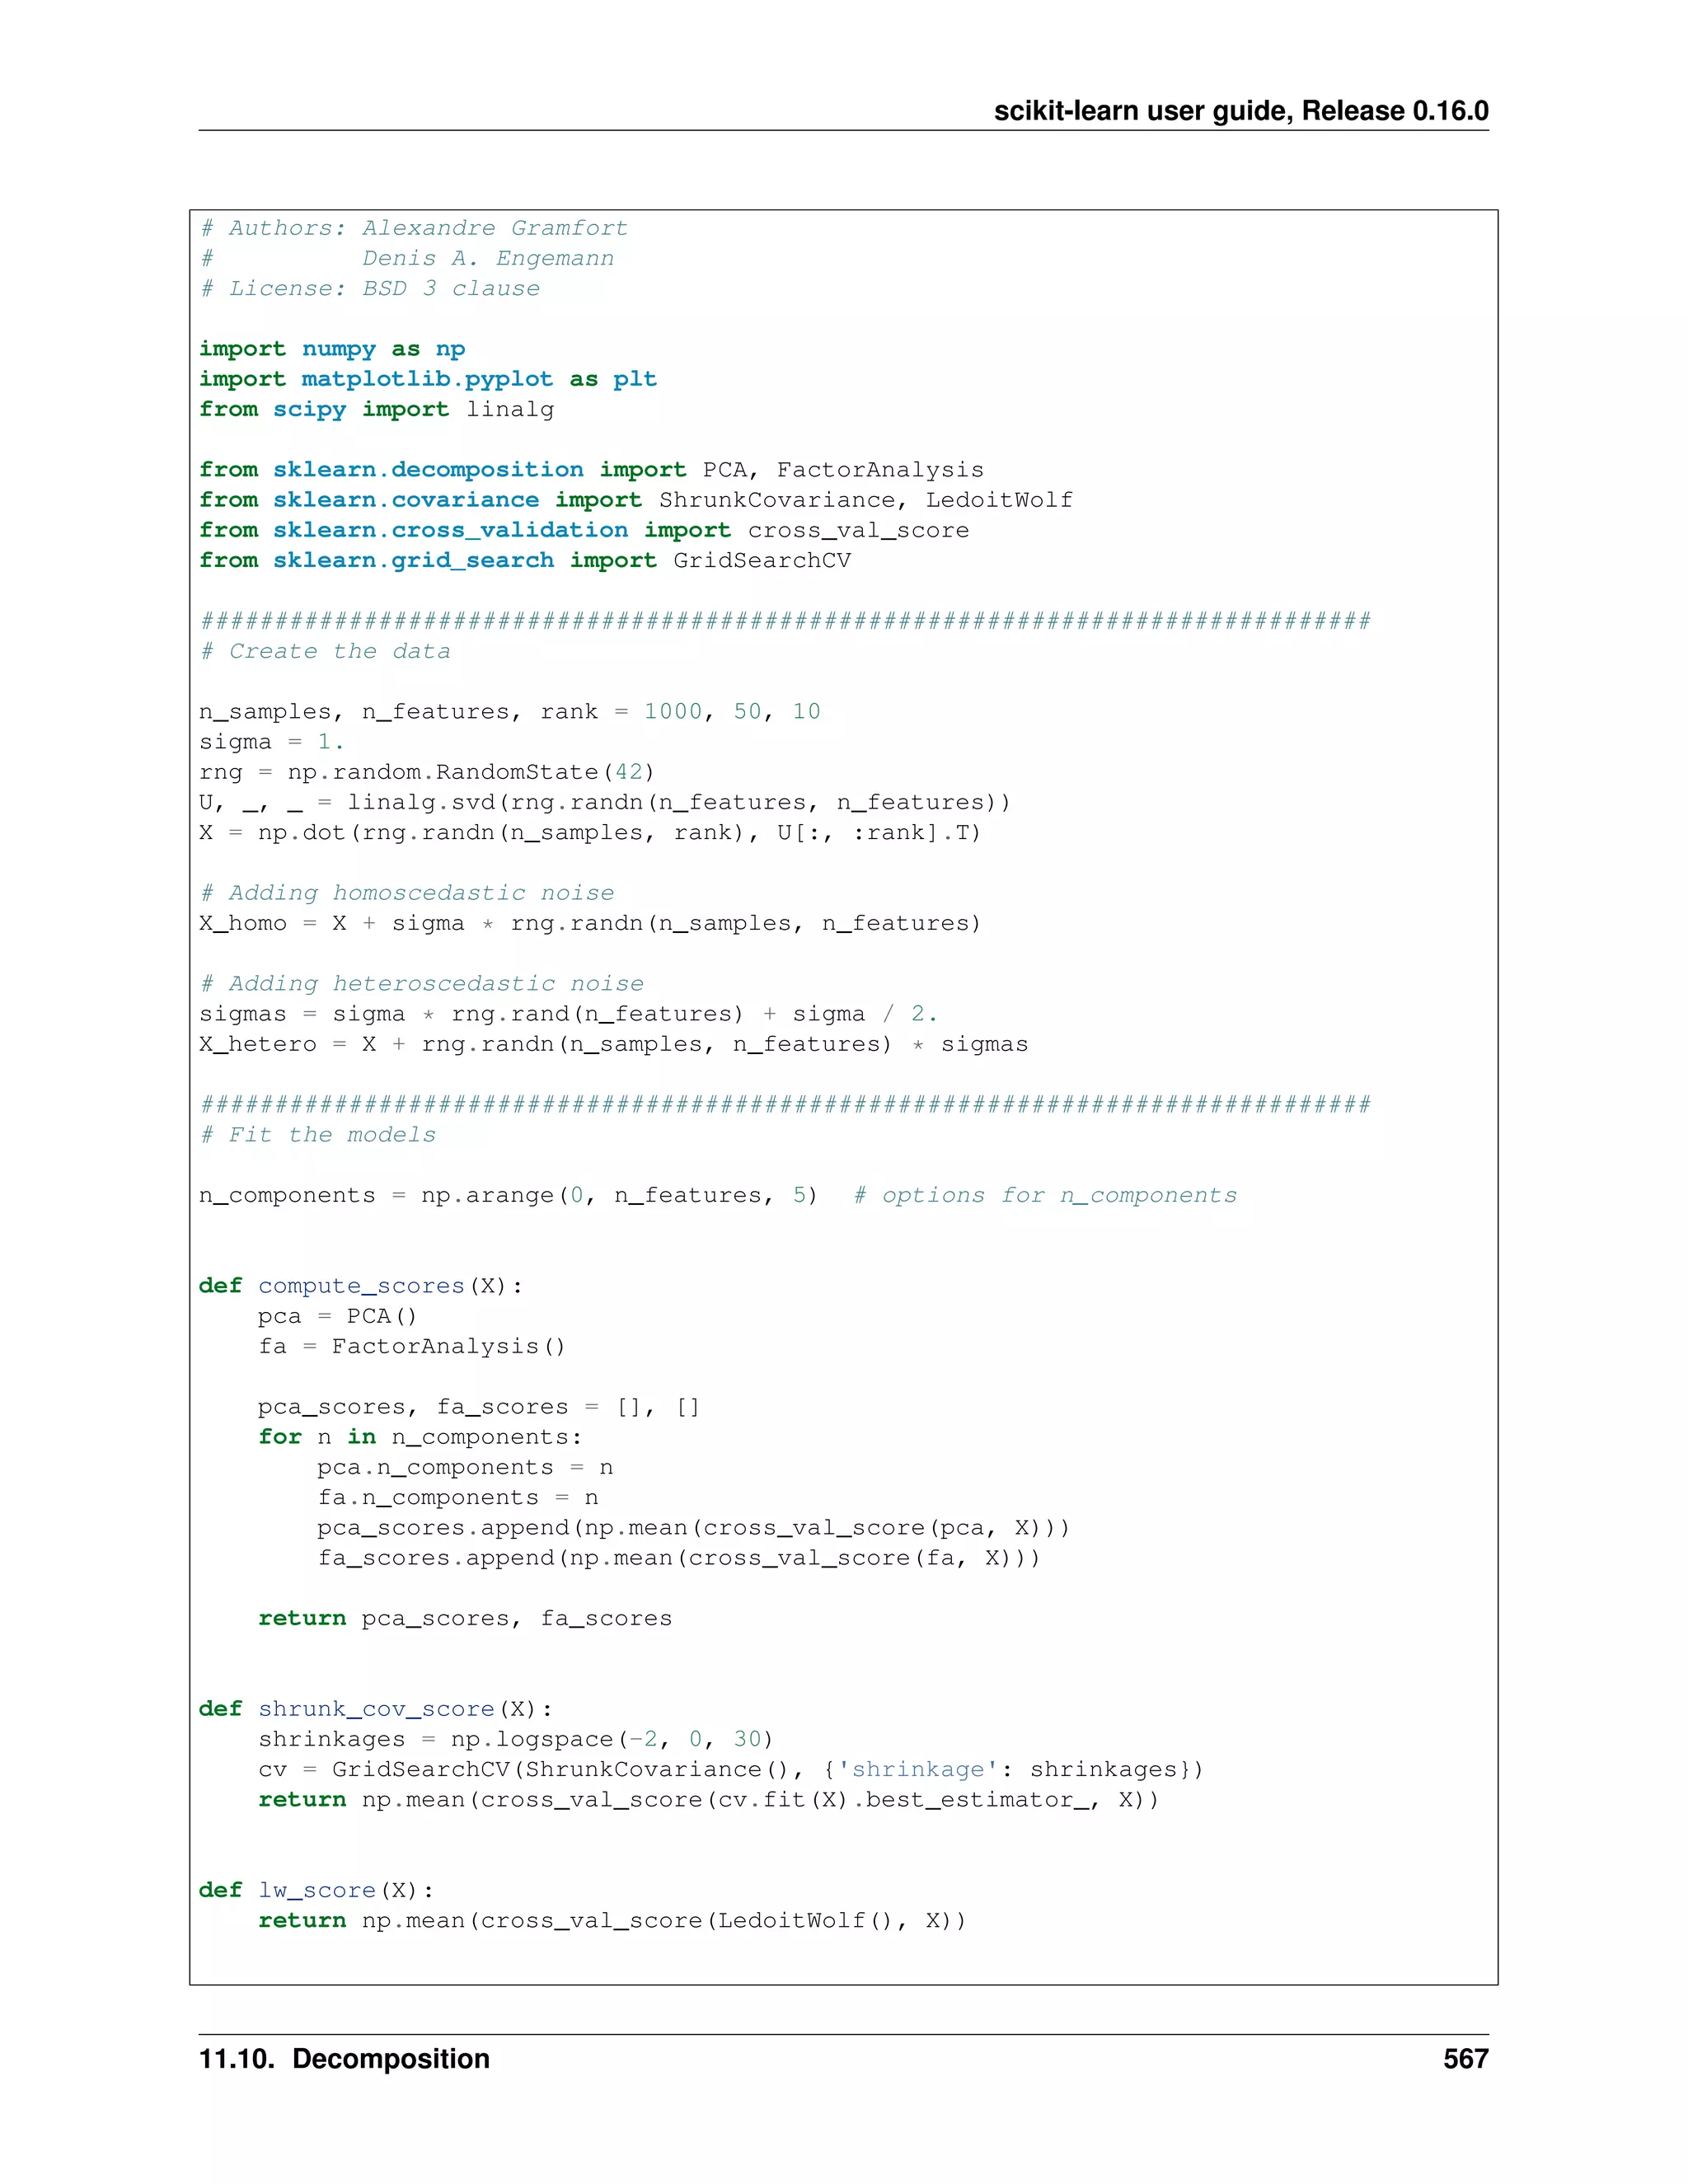1688x2184 pixels.
Task: Click '# Adding homoscedastic noise' comment
Action: click(x=407, y=893)
